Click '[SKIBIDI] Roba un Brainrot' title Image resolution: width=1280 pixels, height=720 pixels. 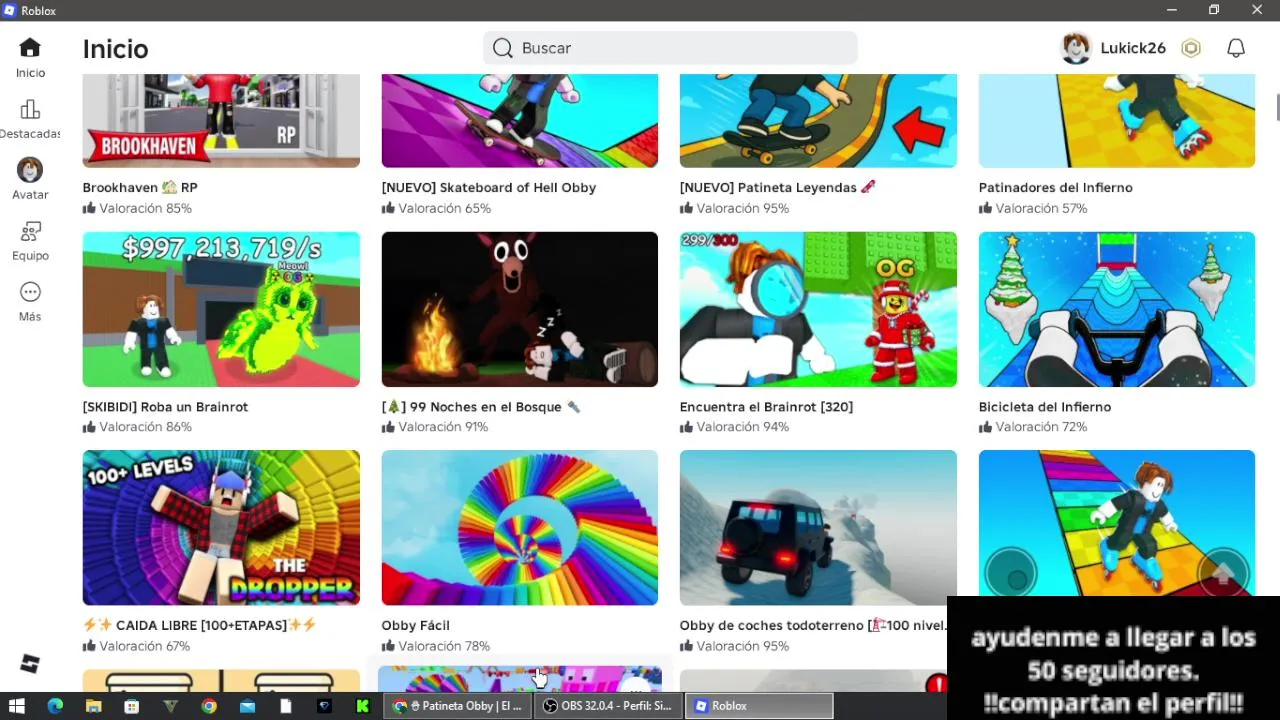tap(165, 407)
